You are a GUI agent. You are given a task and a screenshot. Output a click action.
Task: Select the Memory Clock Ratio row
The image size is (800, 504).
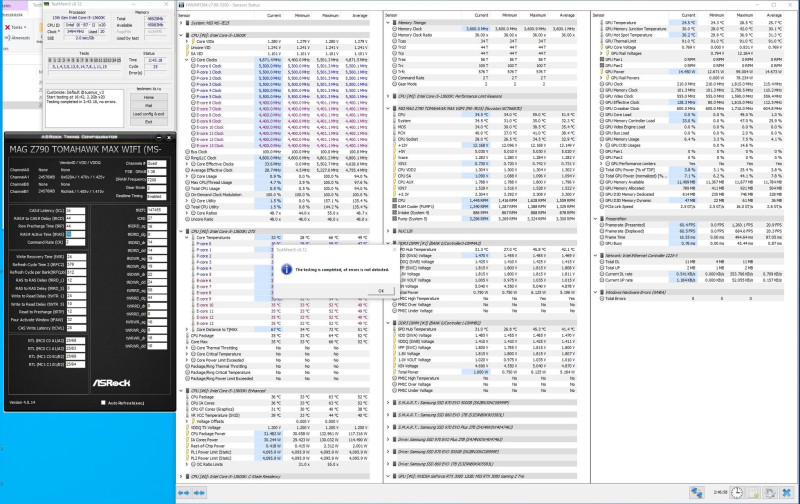click(x=482, y=35)
